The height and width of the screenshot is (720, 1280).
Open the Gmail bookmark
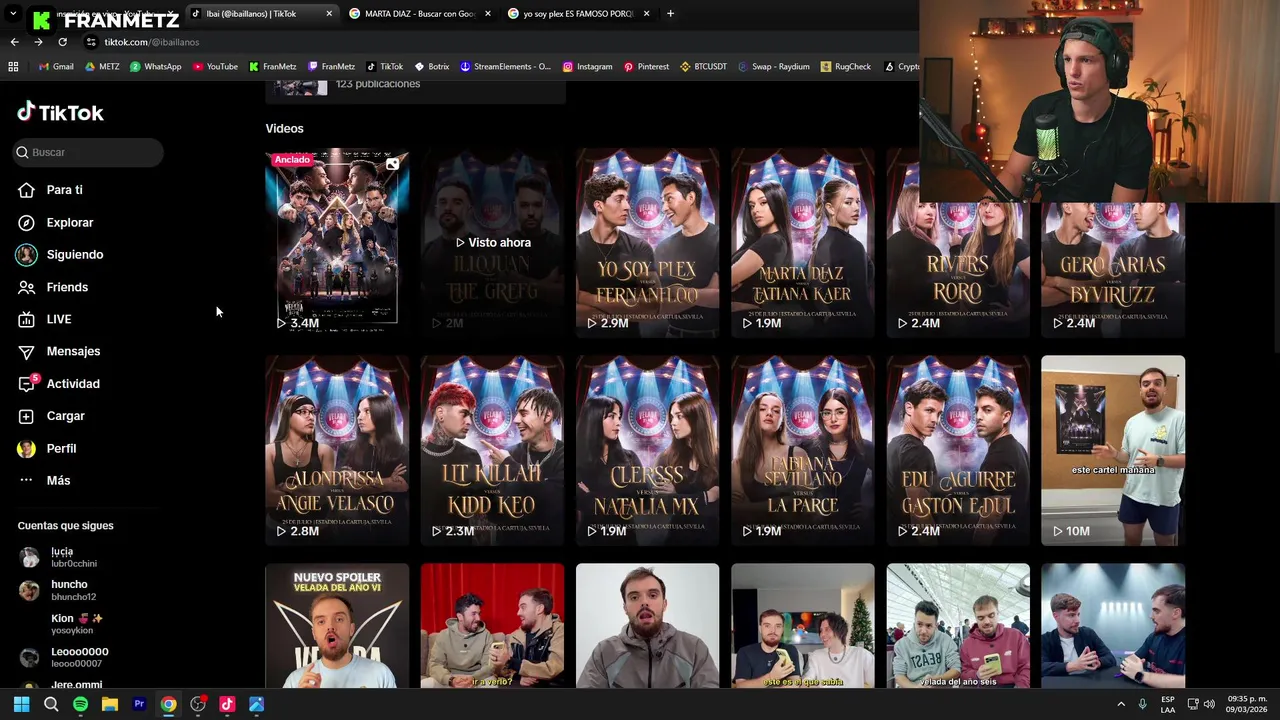[55, 67]
